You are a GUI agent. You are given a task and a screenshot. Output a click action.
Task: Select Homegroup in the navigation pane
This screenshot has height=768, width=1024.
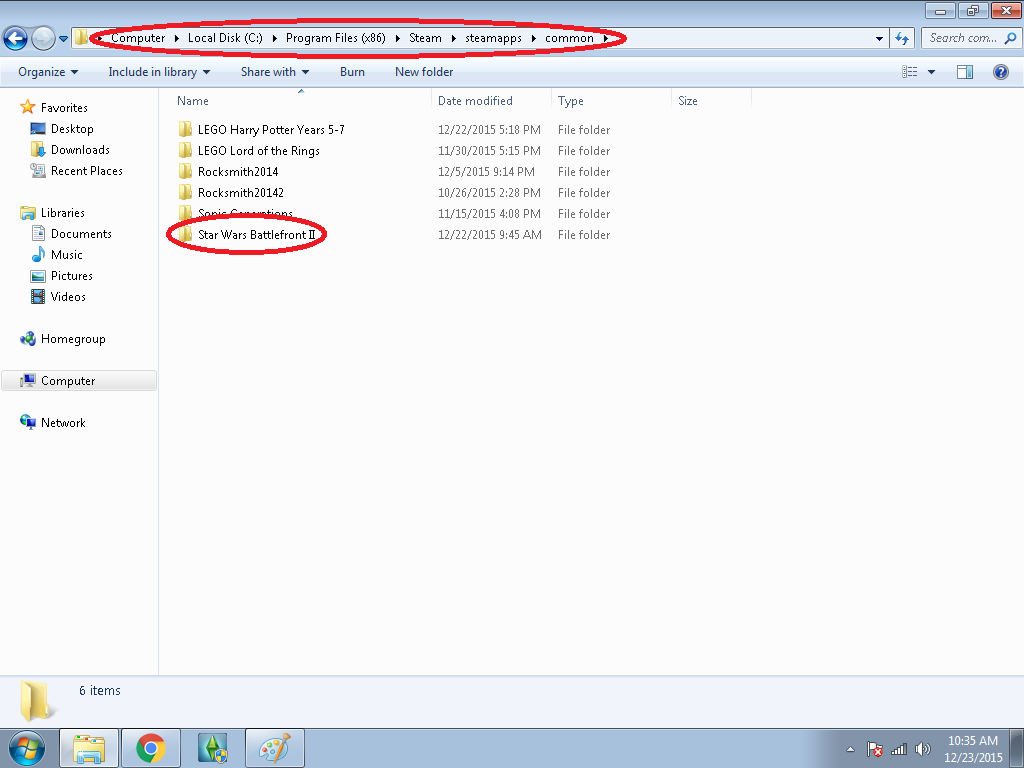coord(73,339)
